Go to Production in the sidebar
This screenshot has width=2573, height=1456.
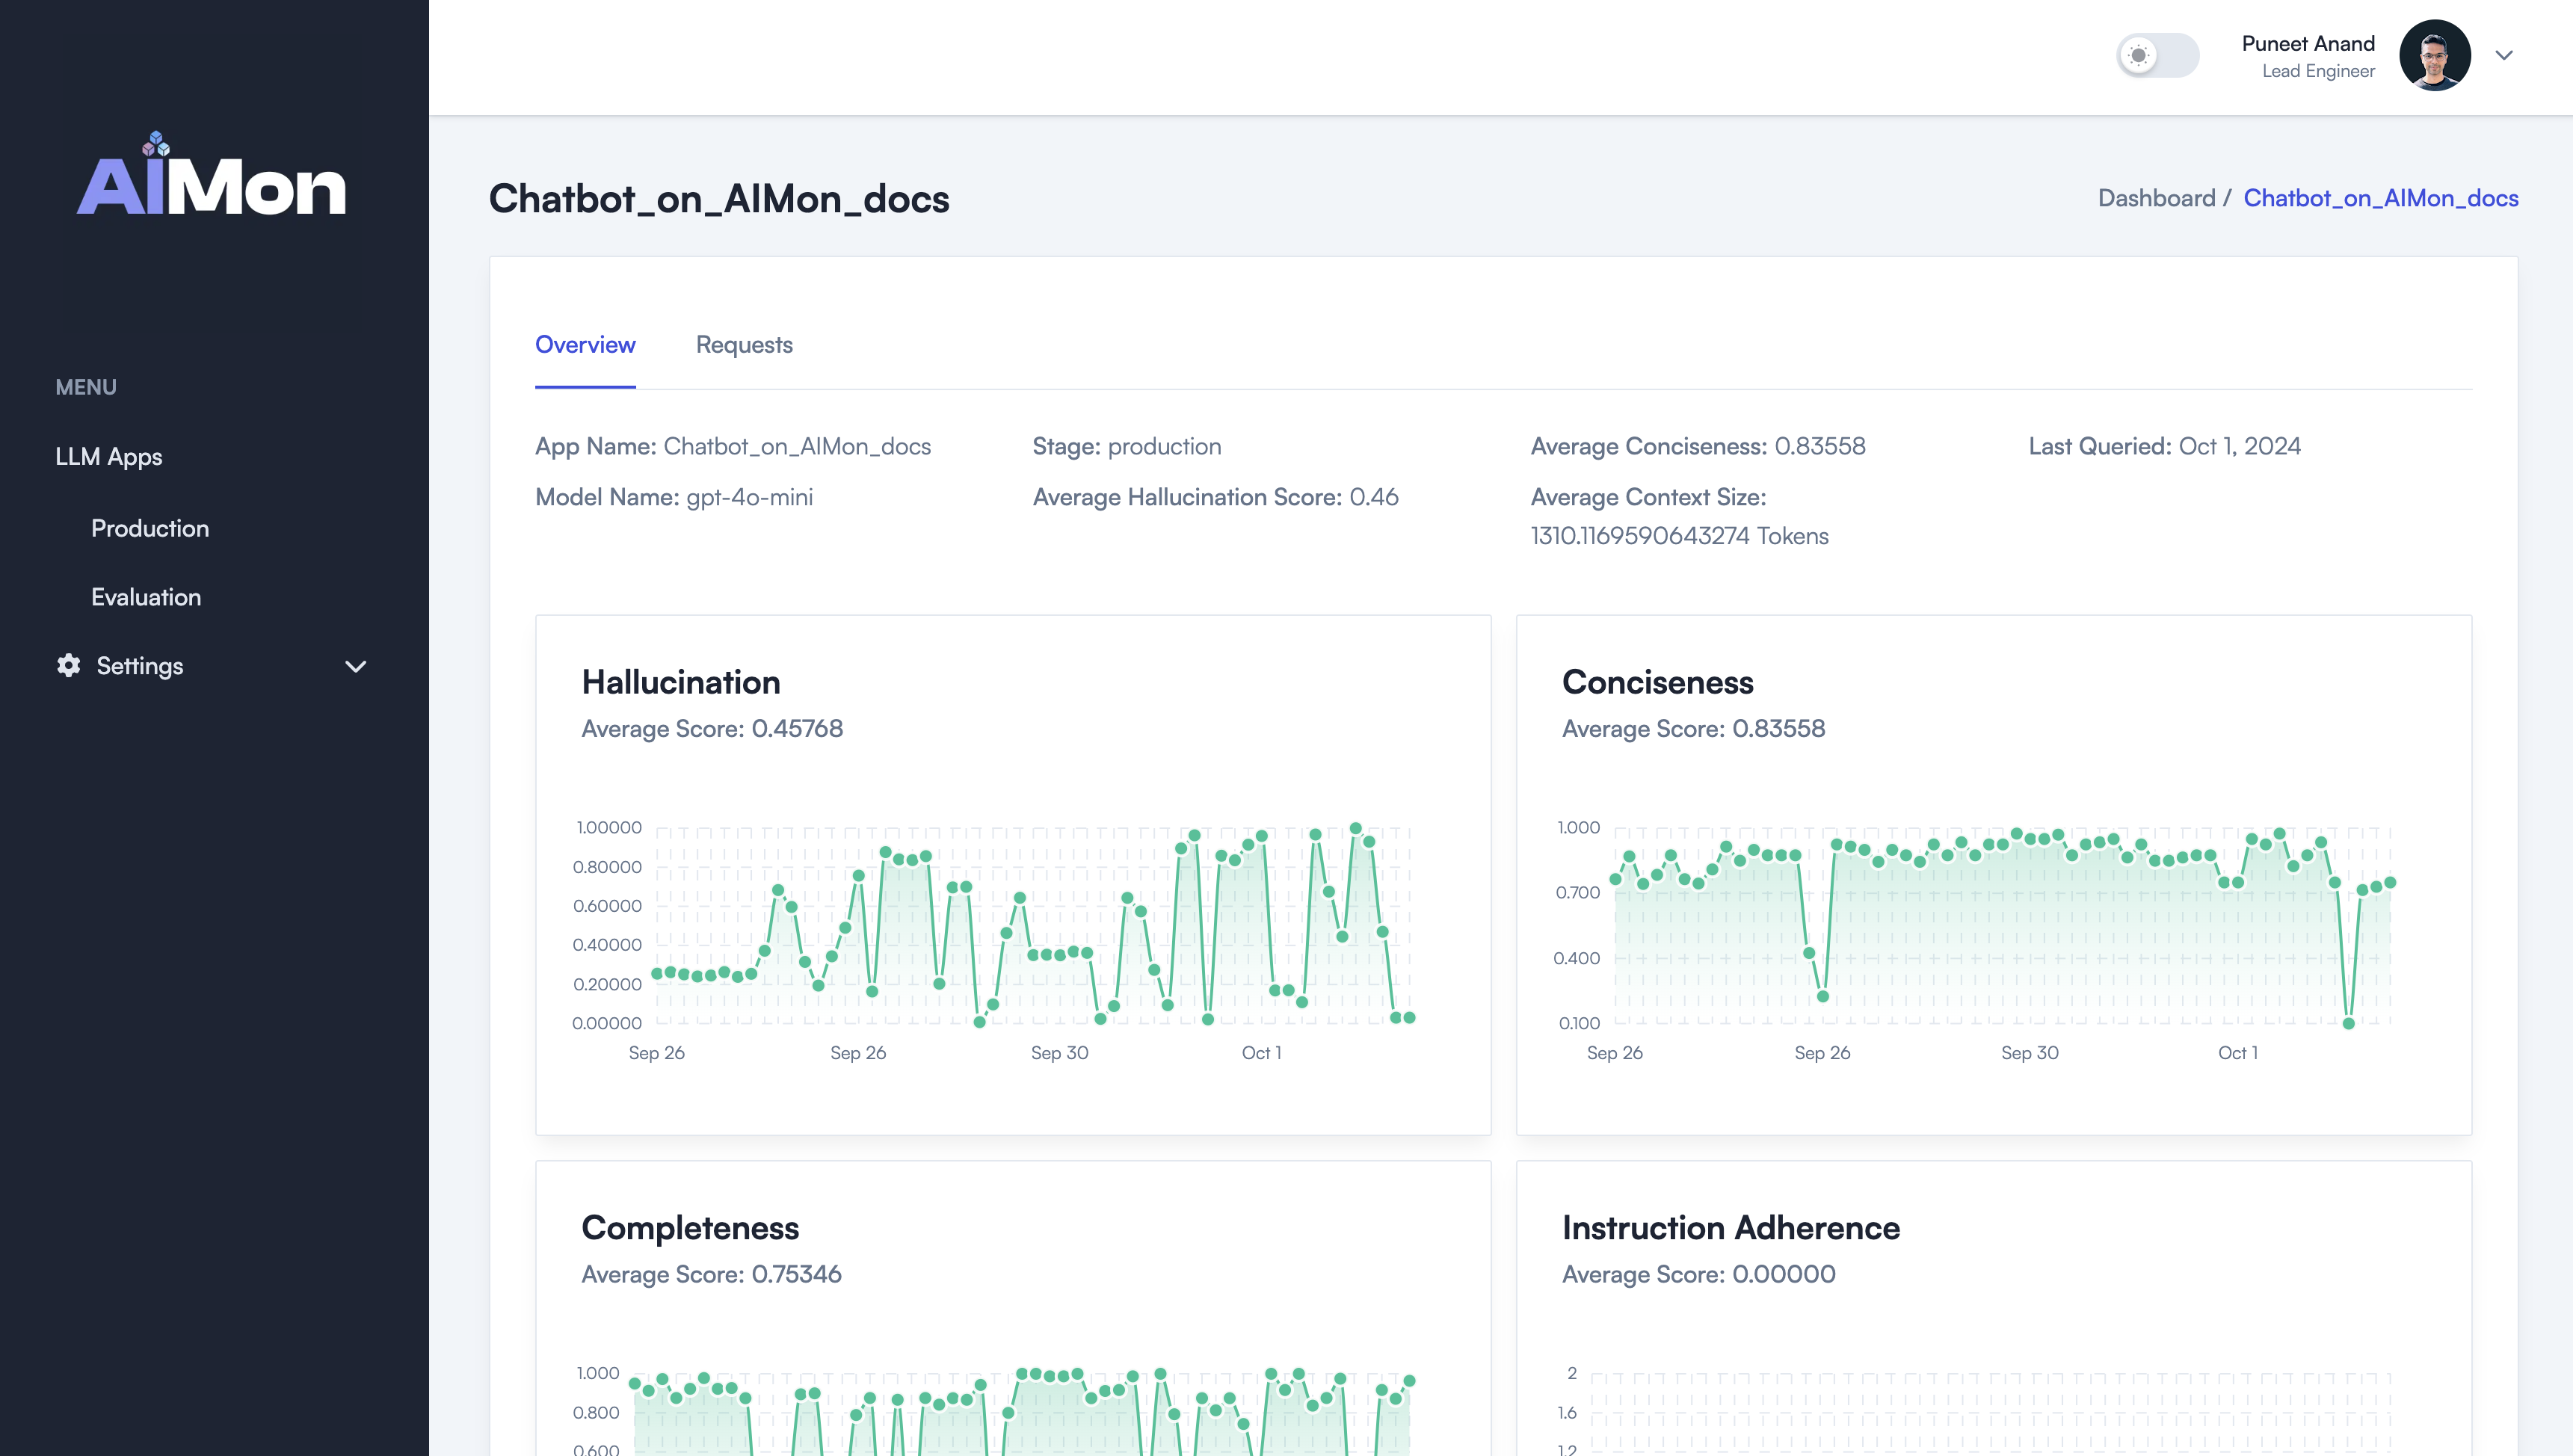point(150,528)
